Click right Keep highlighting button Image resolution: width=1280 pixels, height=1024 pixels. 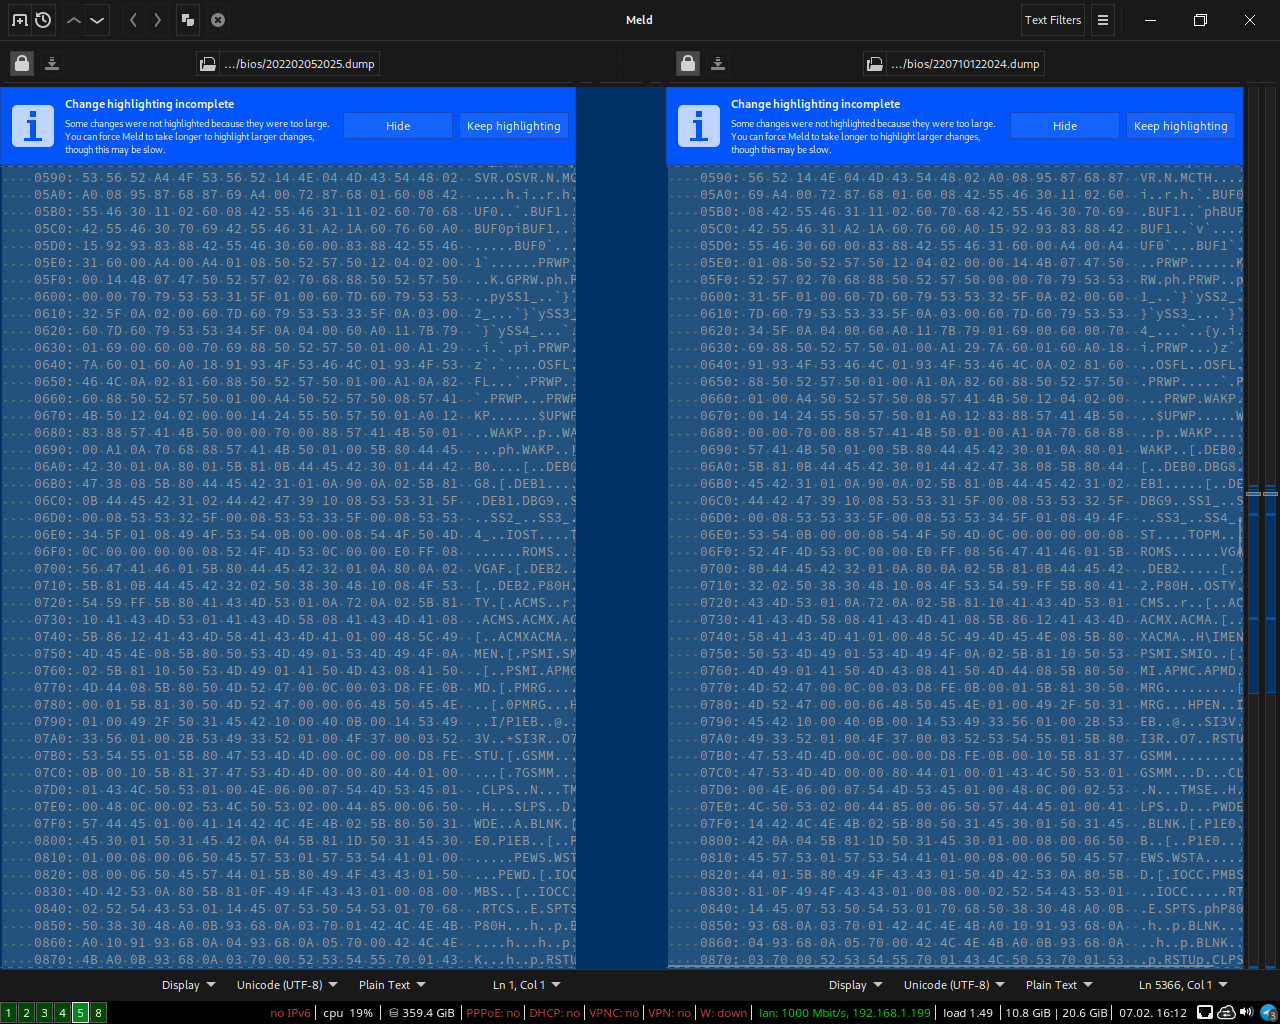(1181, 126)
